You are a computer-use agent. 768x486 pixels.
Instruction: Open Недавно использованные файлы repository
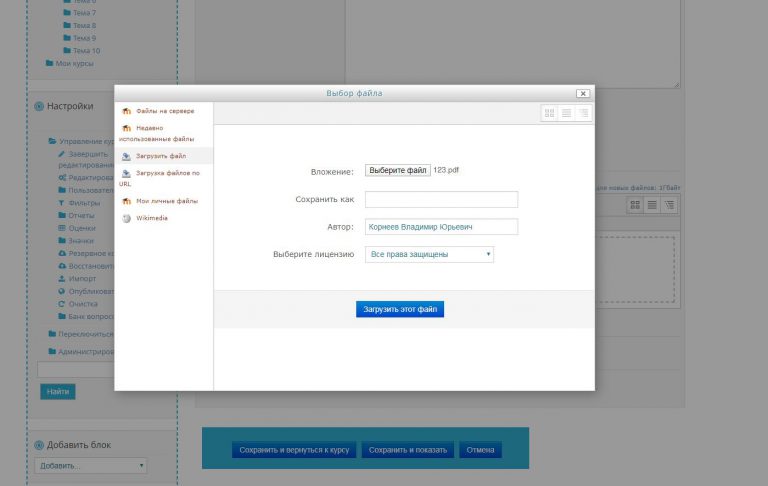163,133
